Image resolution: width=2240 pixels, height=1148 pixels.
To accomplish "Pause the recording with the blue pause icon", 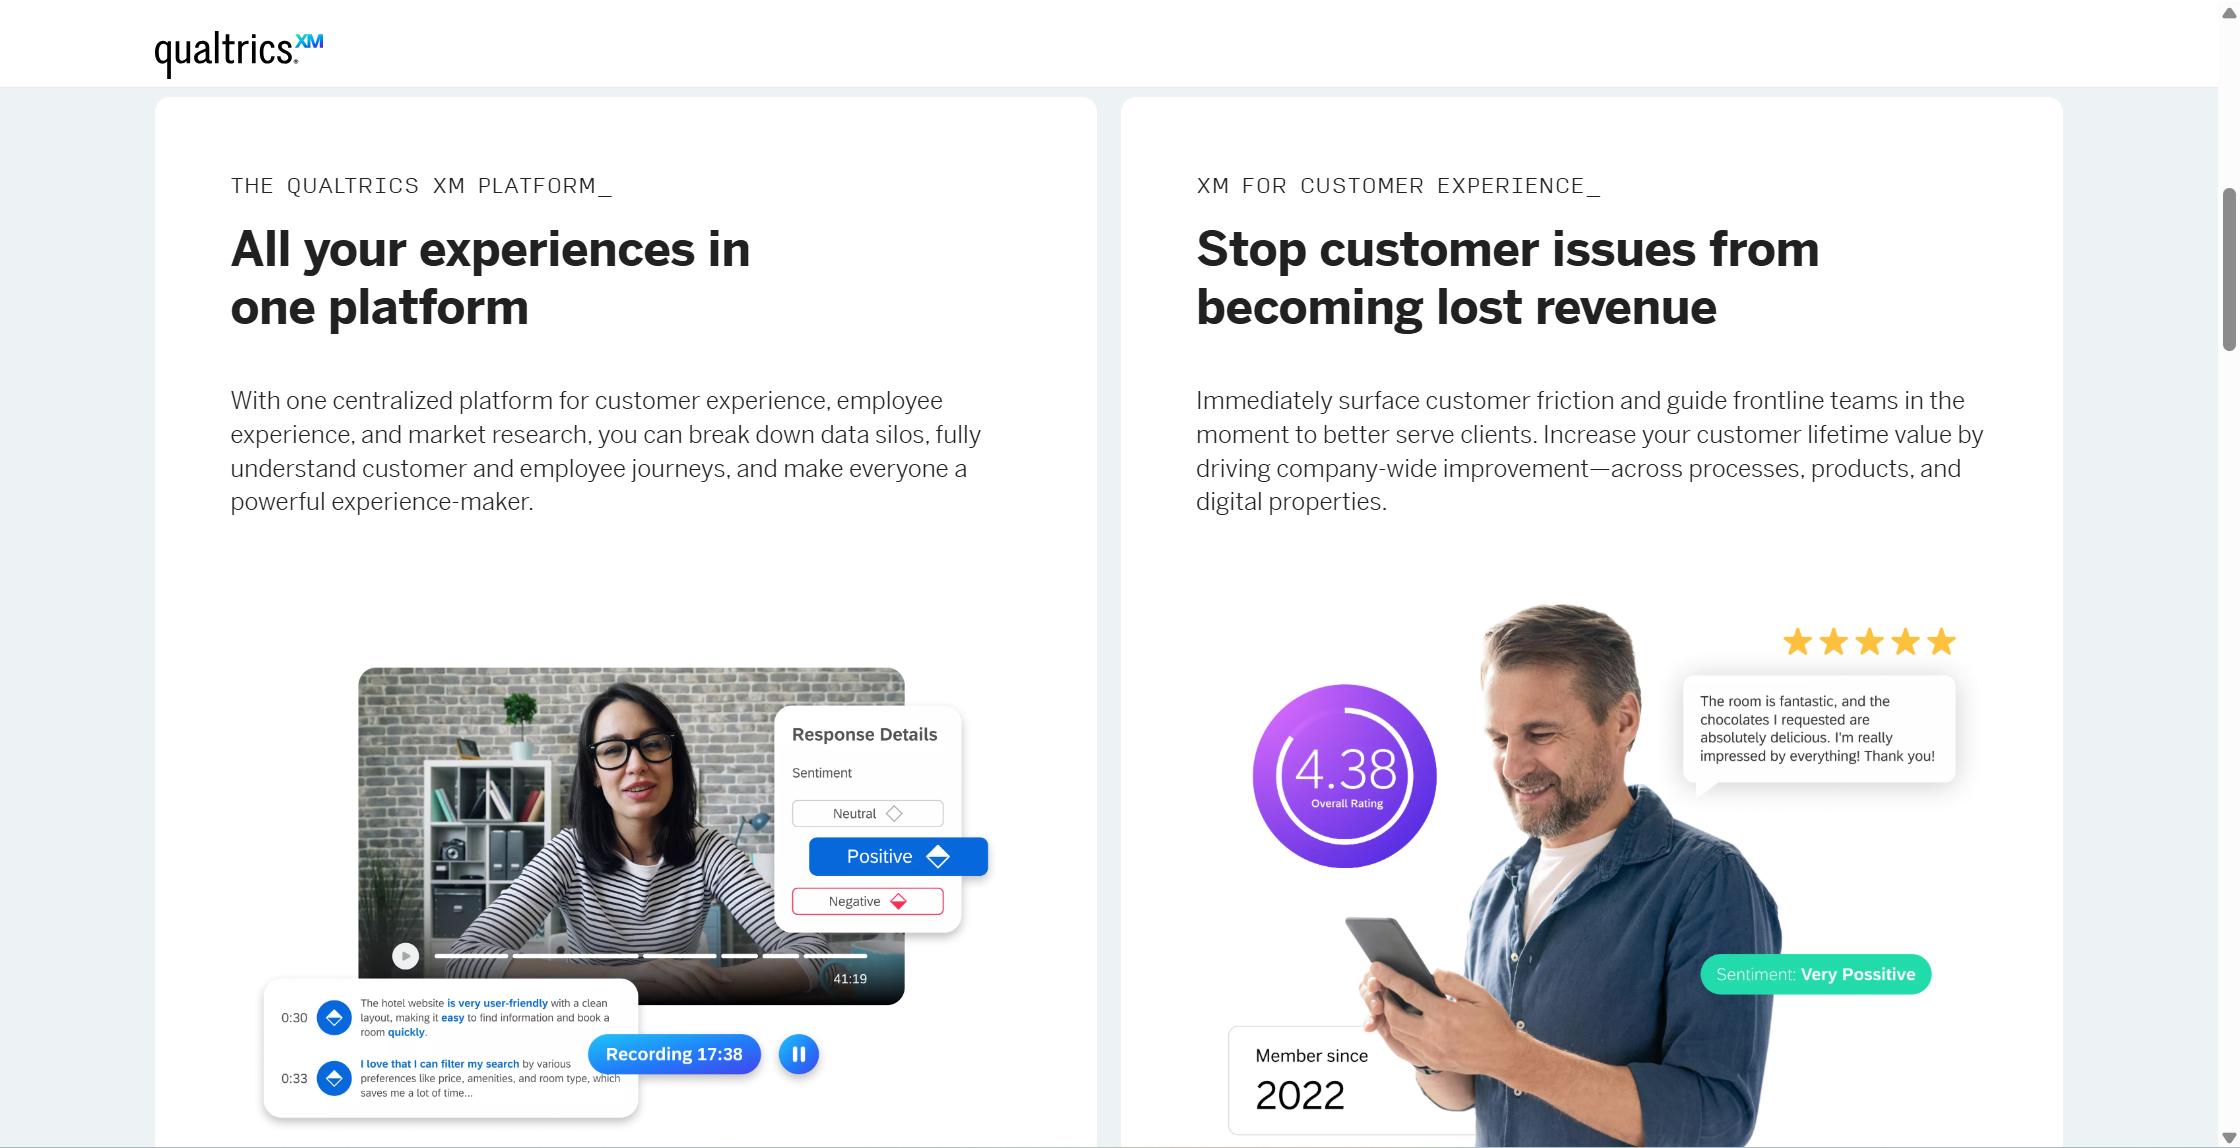I will coord(798,1054).
